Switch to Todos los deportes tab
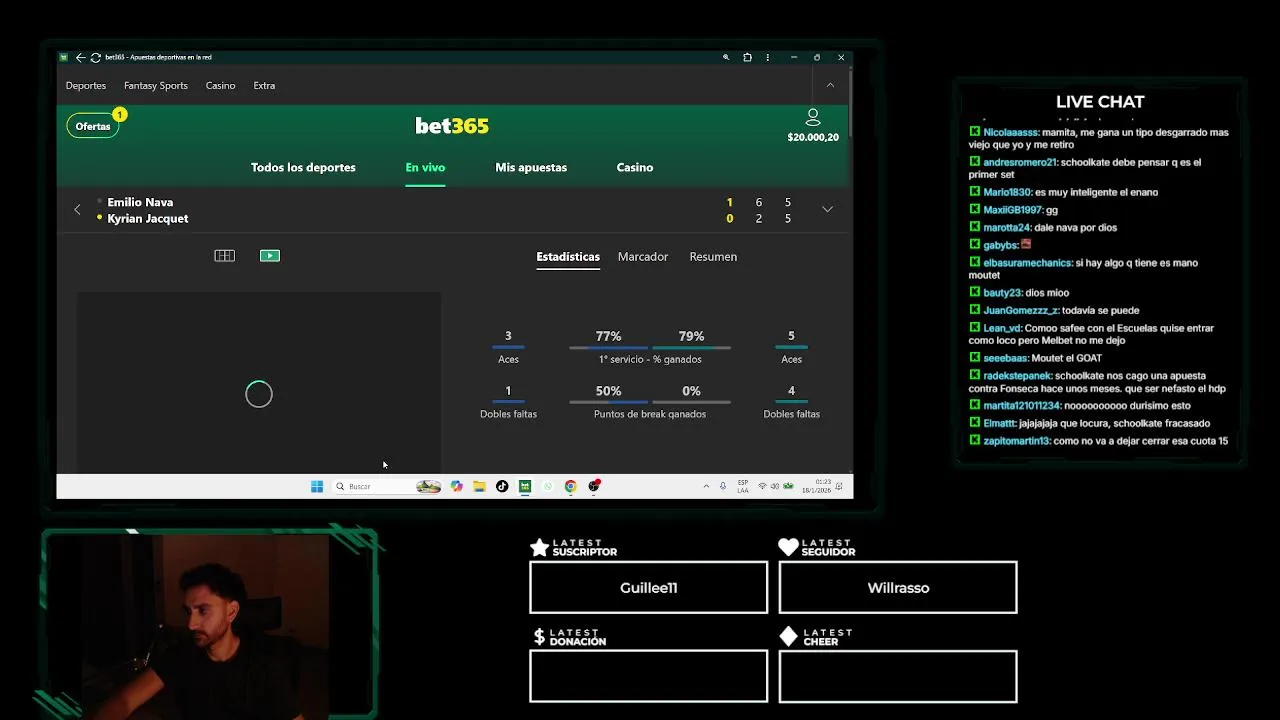The height and width of the screenshot is (720, 1280). (303, 167)
